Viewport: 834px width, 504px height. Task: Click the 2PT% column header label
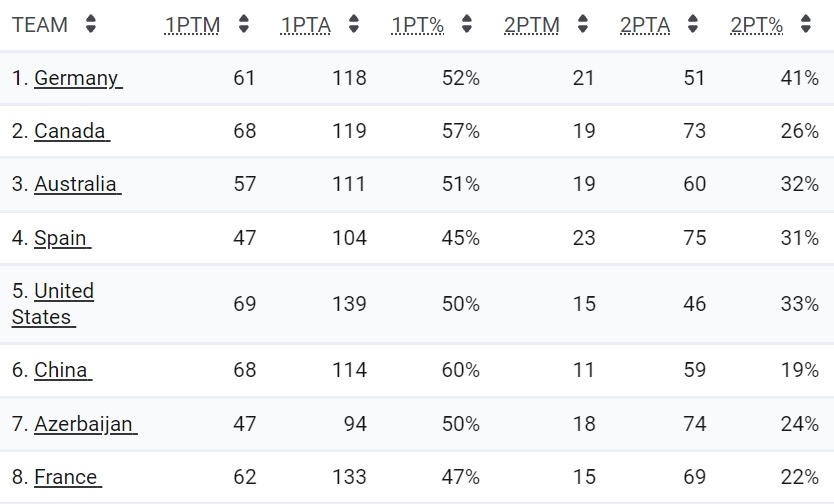[756, 25]
